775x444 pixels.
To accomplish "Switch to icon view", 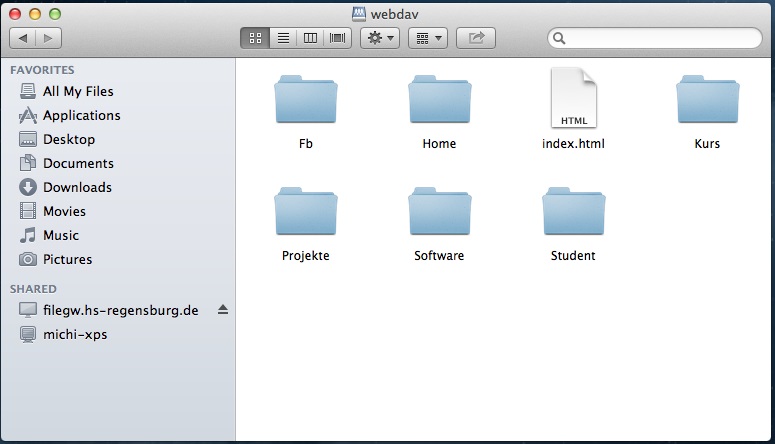I will [255, 38].
